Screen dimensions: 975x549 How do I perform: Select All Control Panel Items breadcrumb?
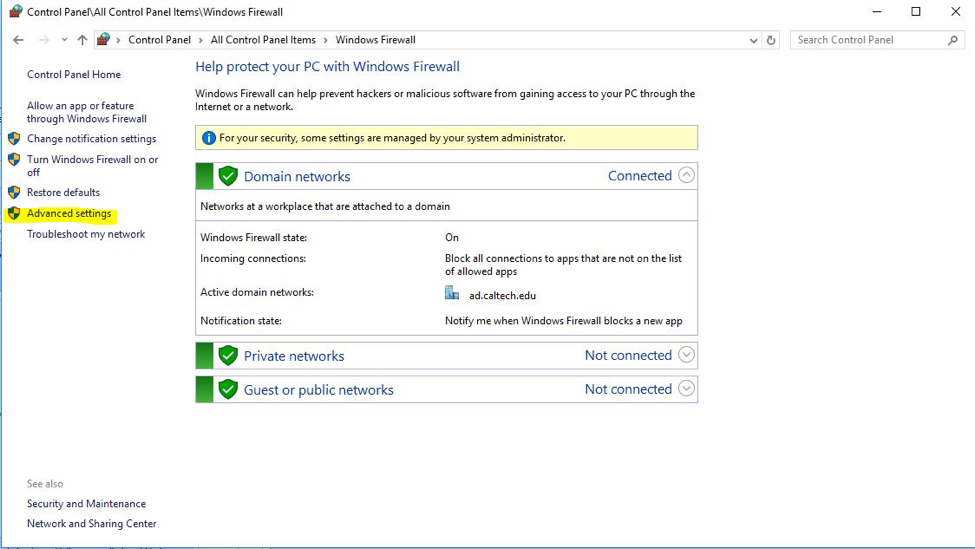click(x=262, y=40)
